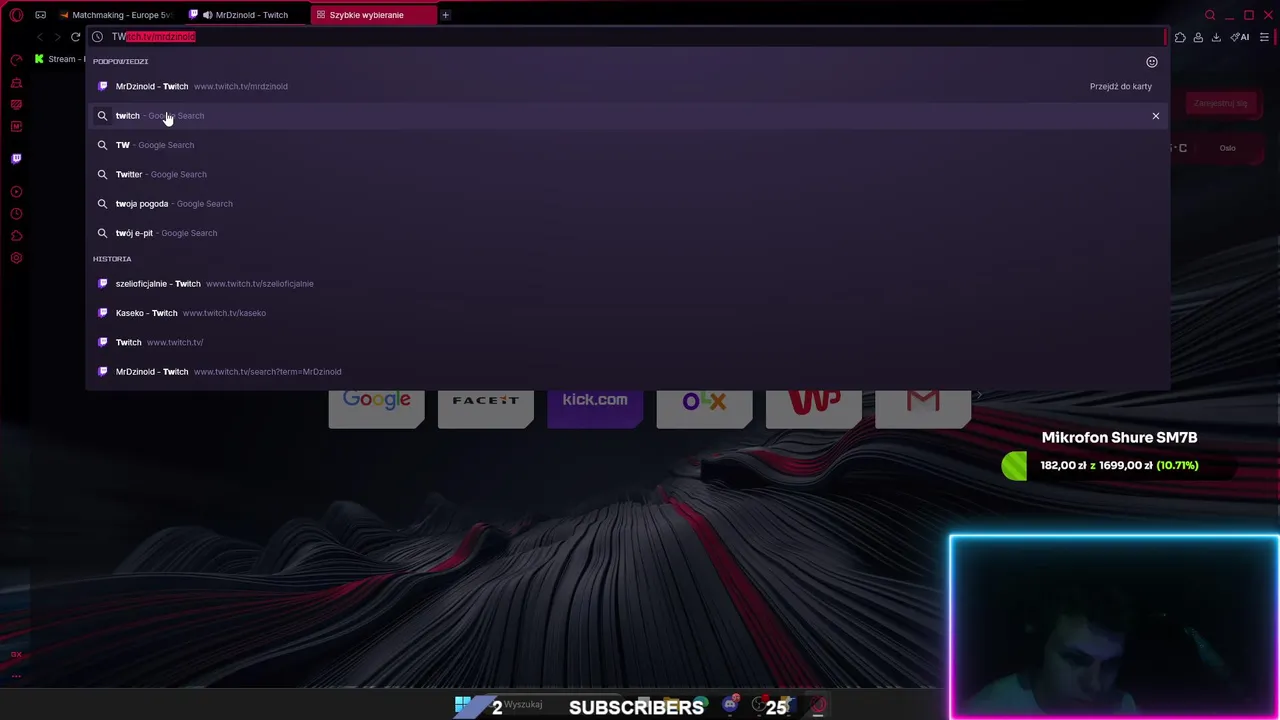Remove the twitch suggestion with X

pos(1155,116)
